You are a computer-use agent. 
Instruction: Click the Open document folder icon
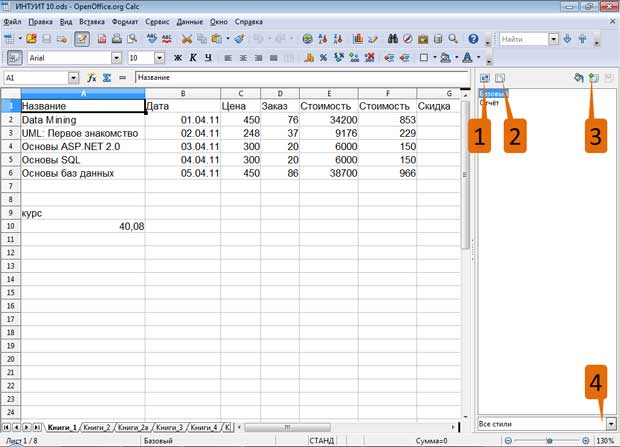pos(31,39)
